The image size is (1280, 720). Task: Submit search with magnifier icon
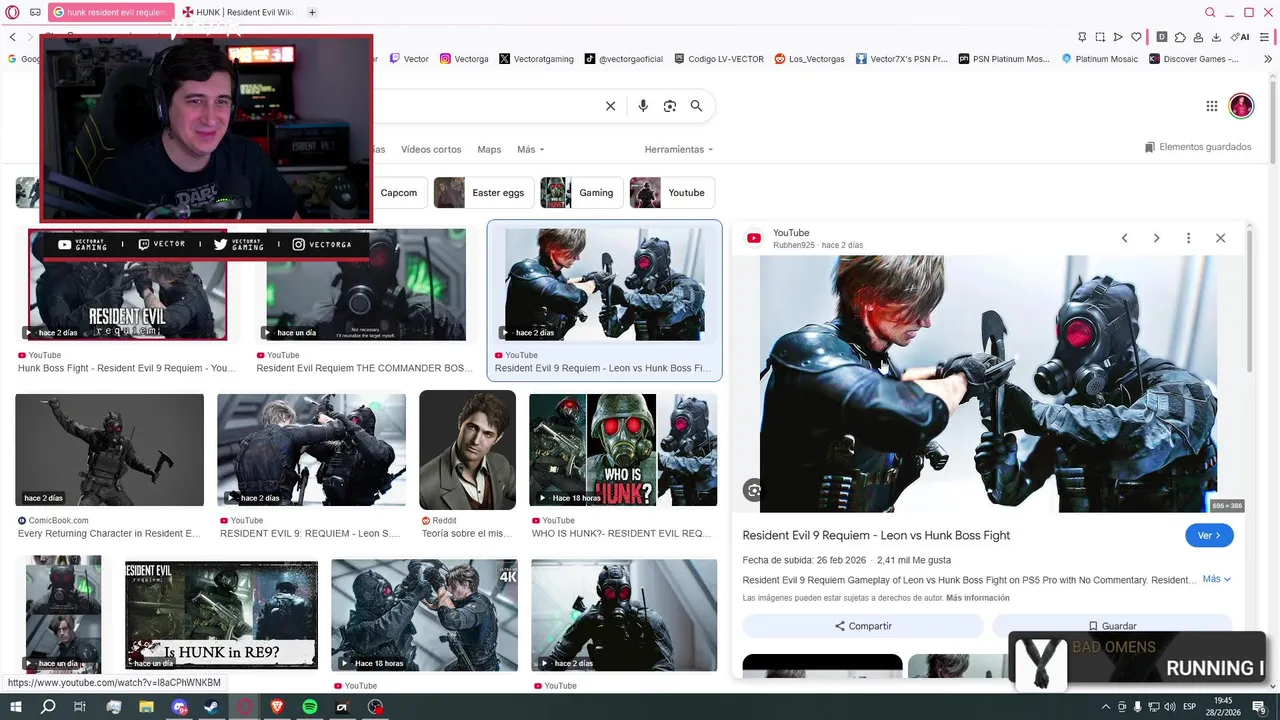point(696,106)
